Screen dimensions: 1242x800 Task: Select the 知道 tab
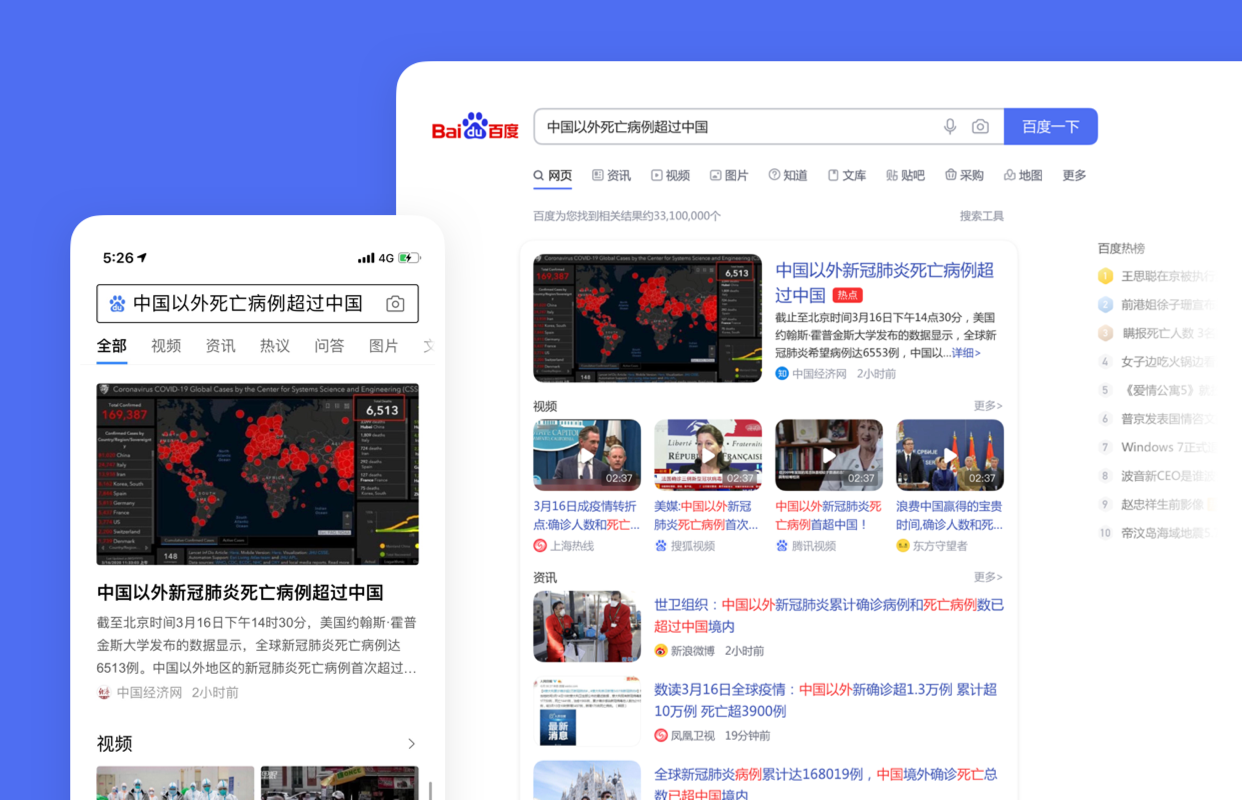pyautogui.click(x=788, y=175)
